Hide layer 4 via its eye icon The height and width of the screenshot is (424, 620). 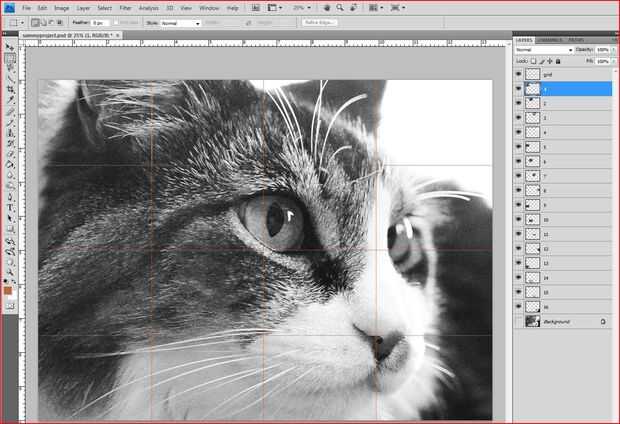tap(519, 132)
